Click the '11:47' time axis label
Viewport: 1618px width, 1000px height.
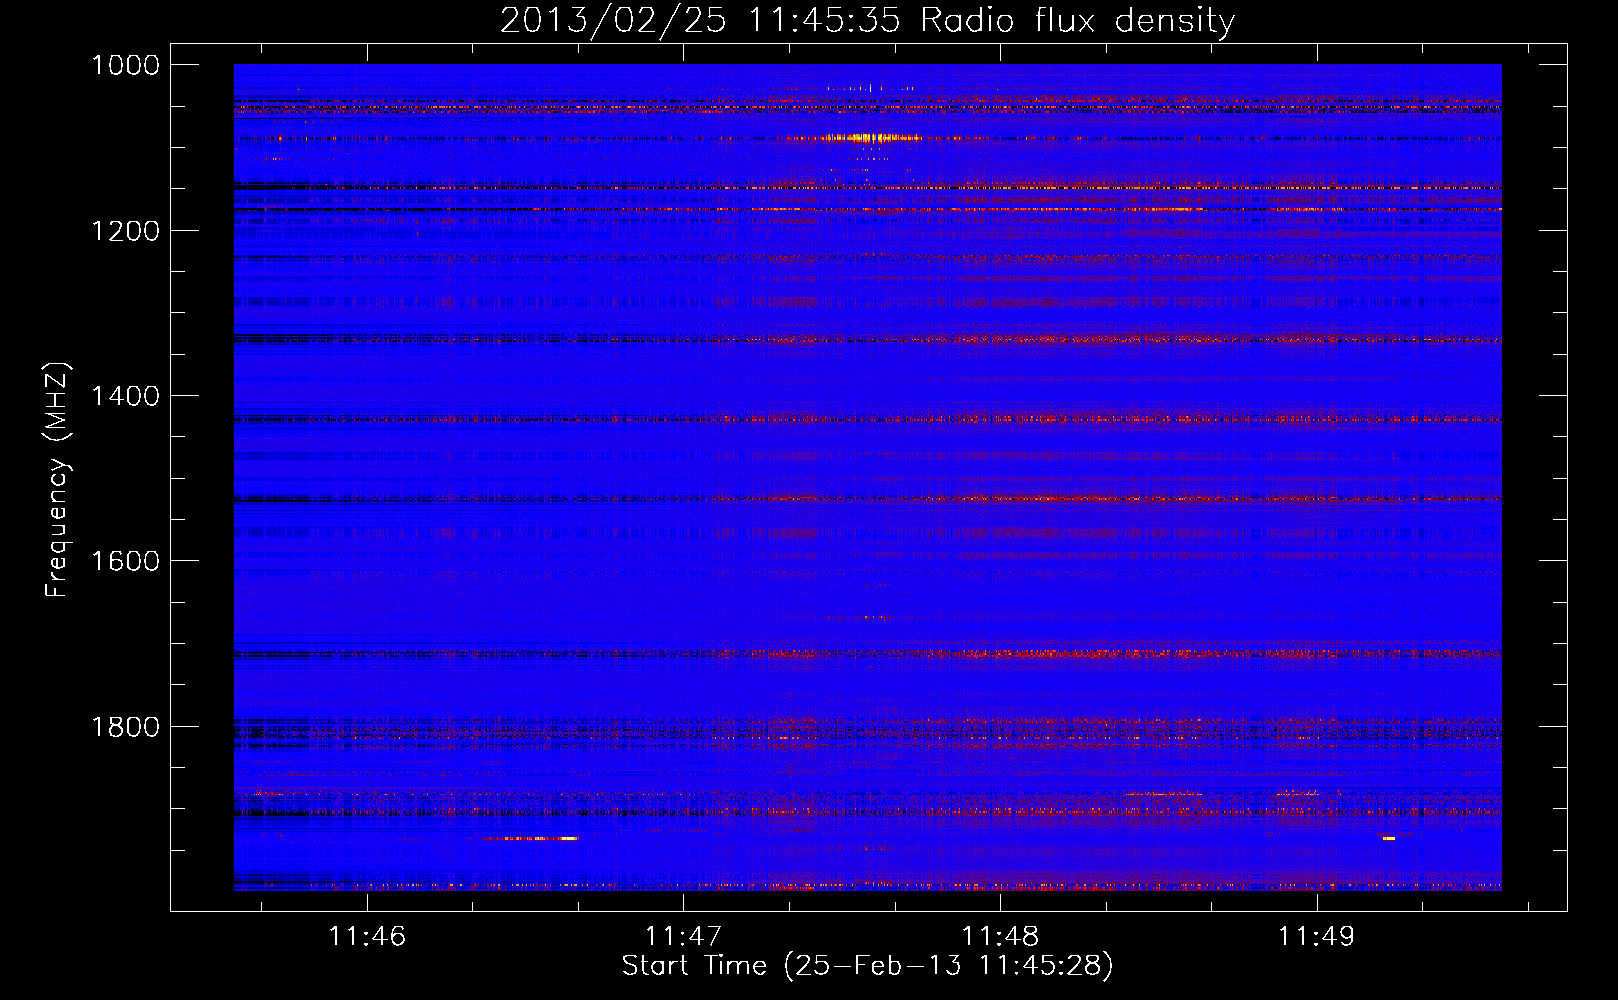coord(683,936)
